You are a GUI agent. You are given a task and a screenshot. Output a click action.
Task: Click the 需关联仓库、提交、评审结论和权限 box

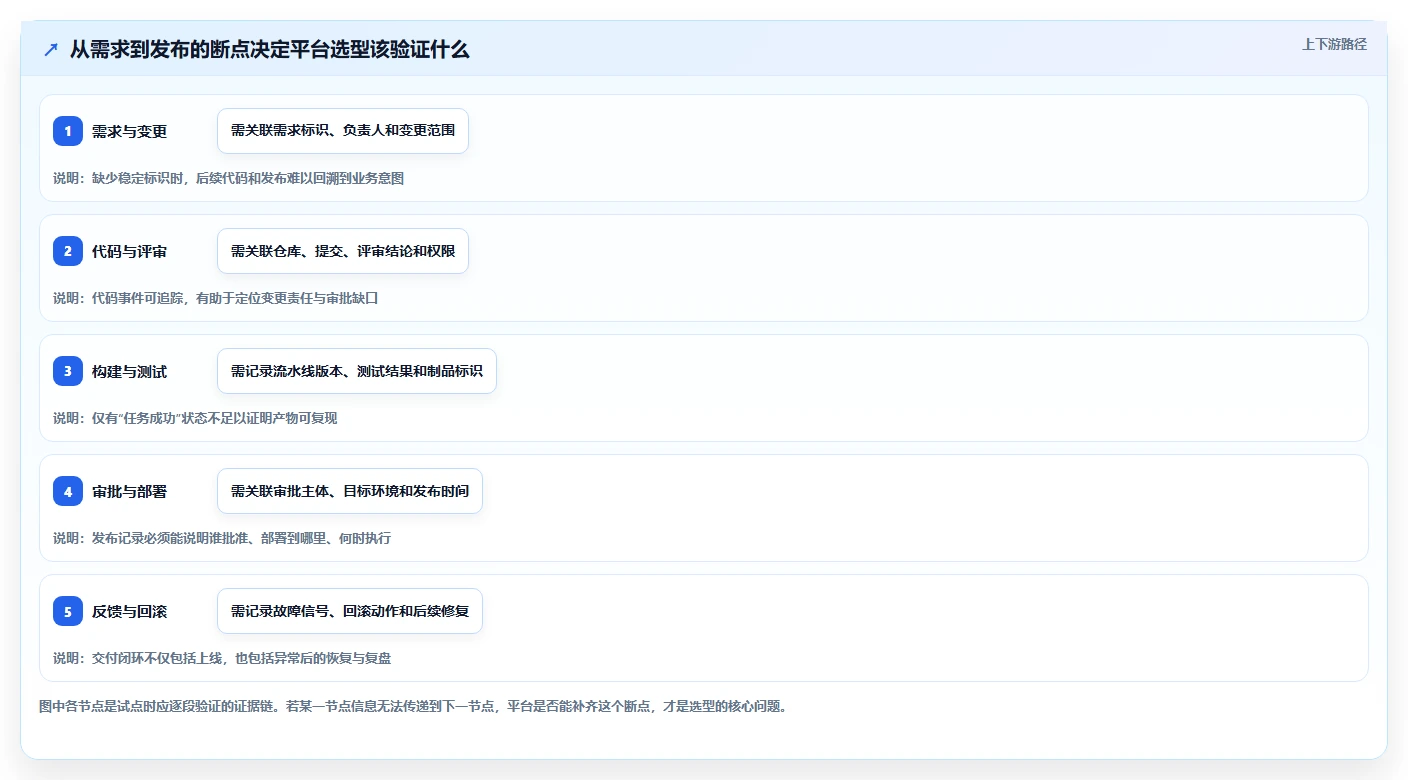tap(343, 251)
